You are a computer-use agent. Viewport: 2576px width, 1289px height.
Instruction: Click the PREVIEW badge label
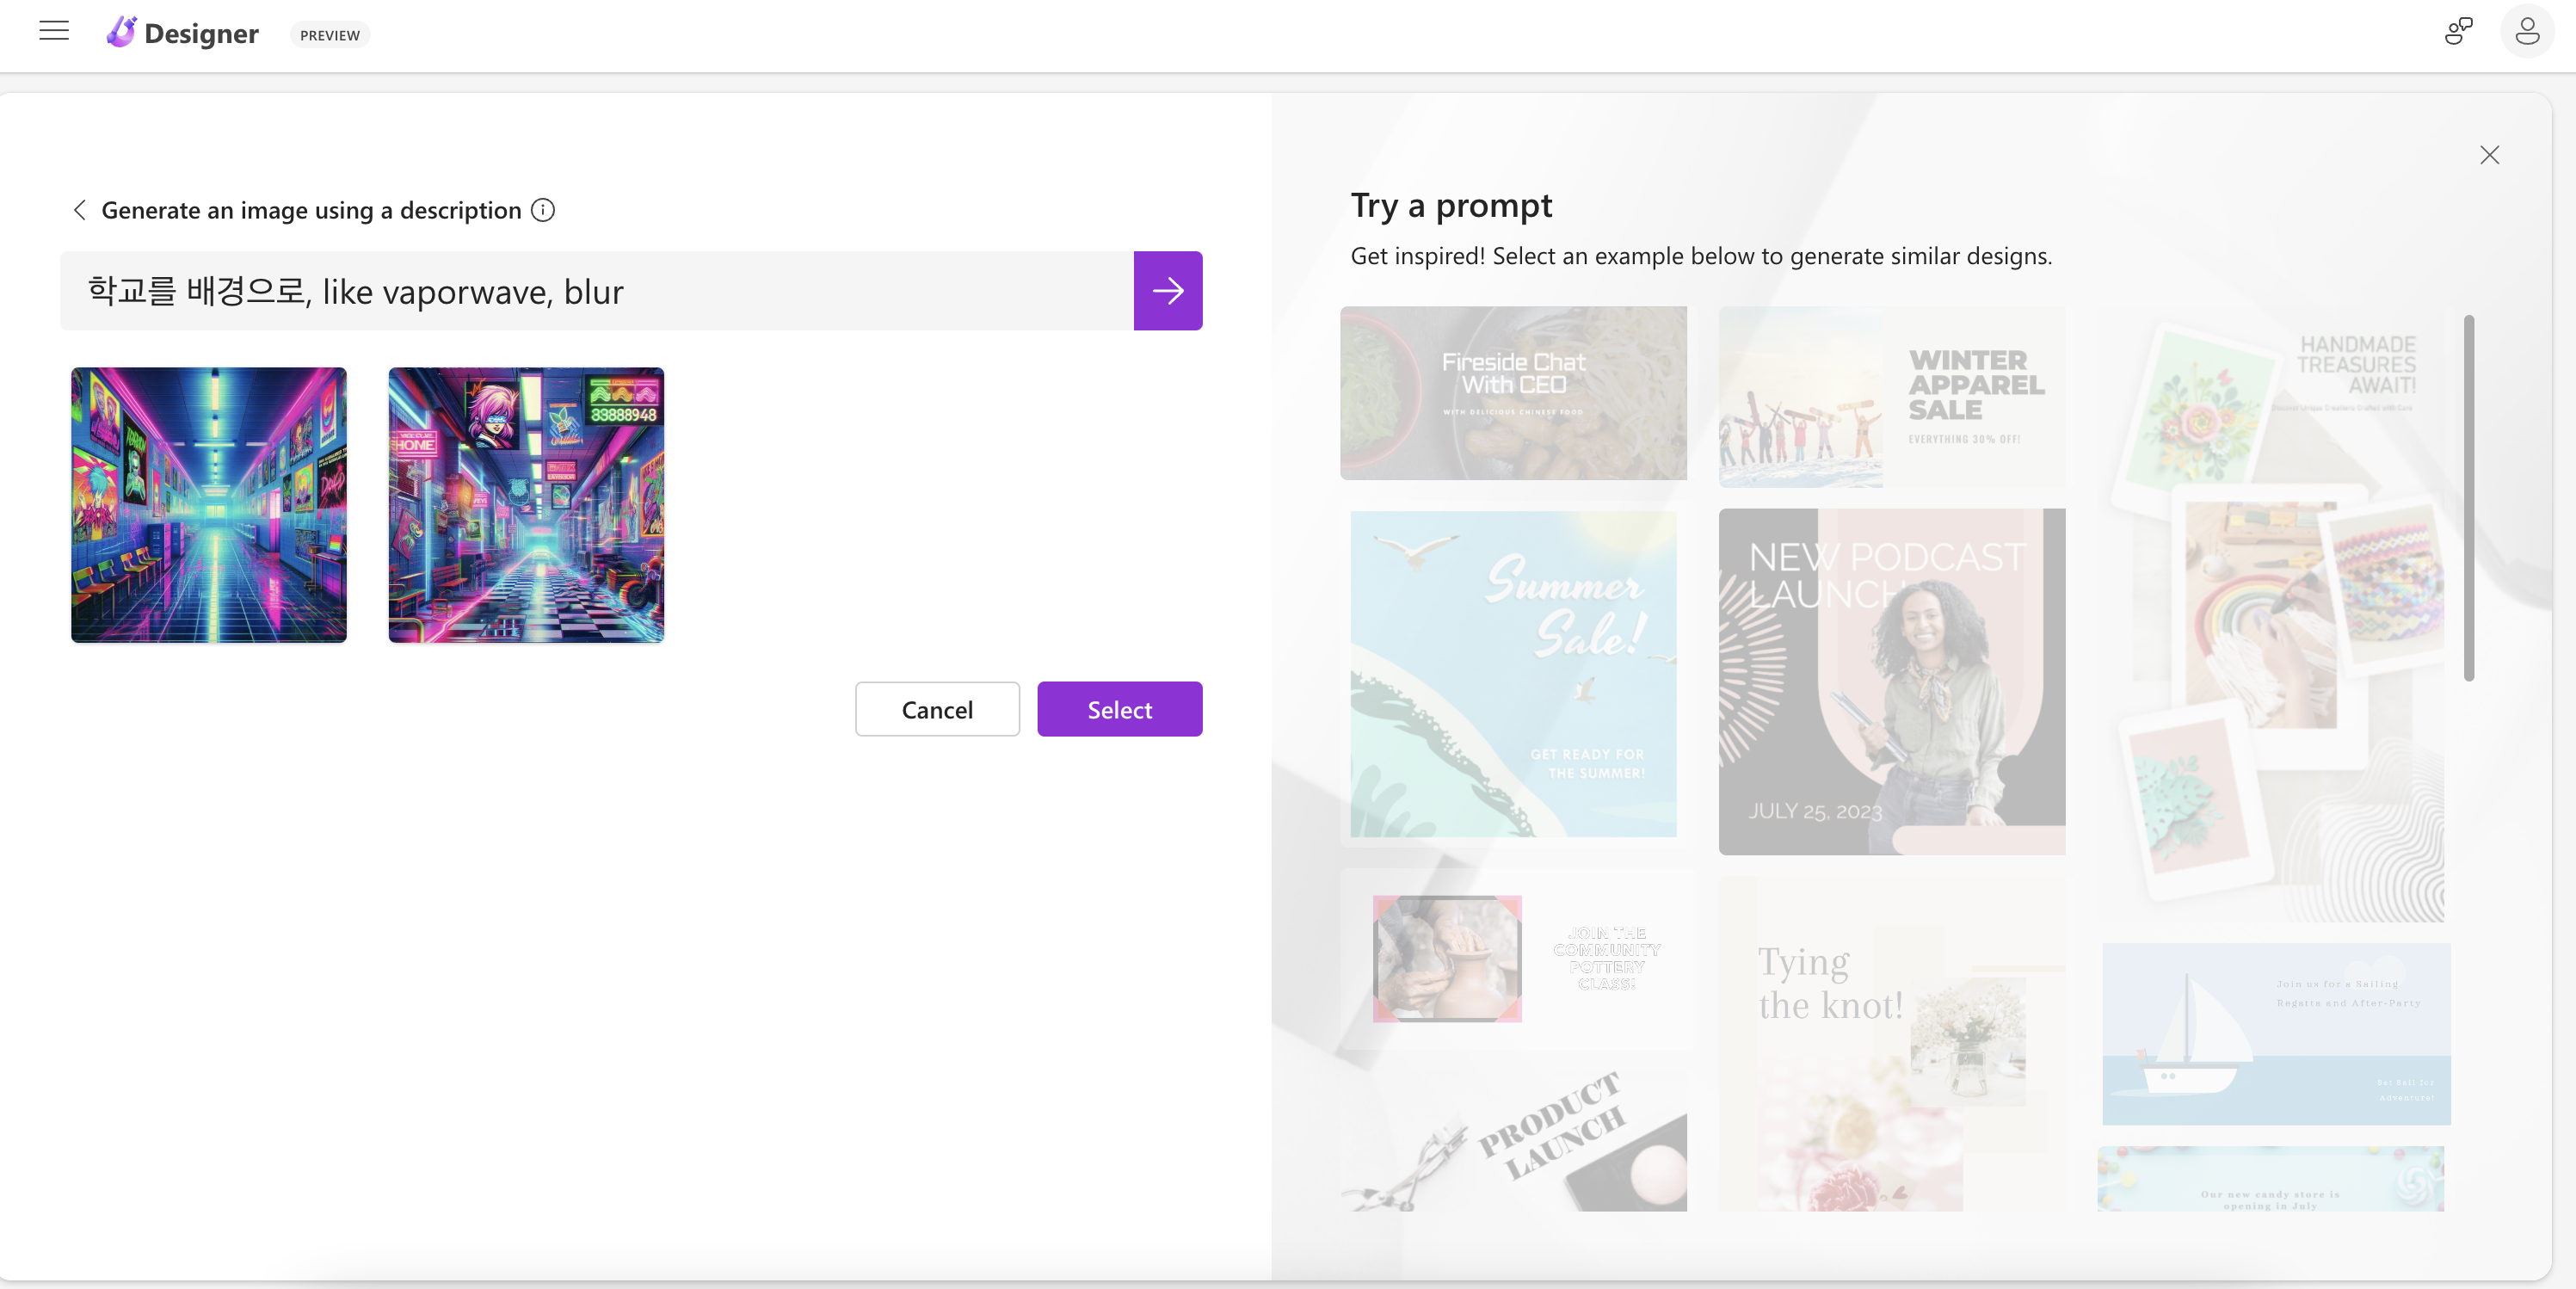[x=329, y=35]
